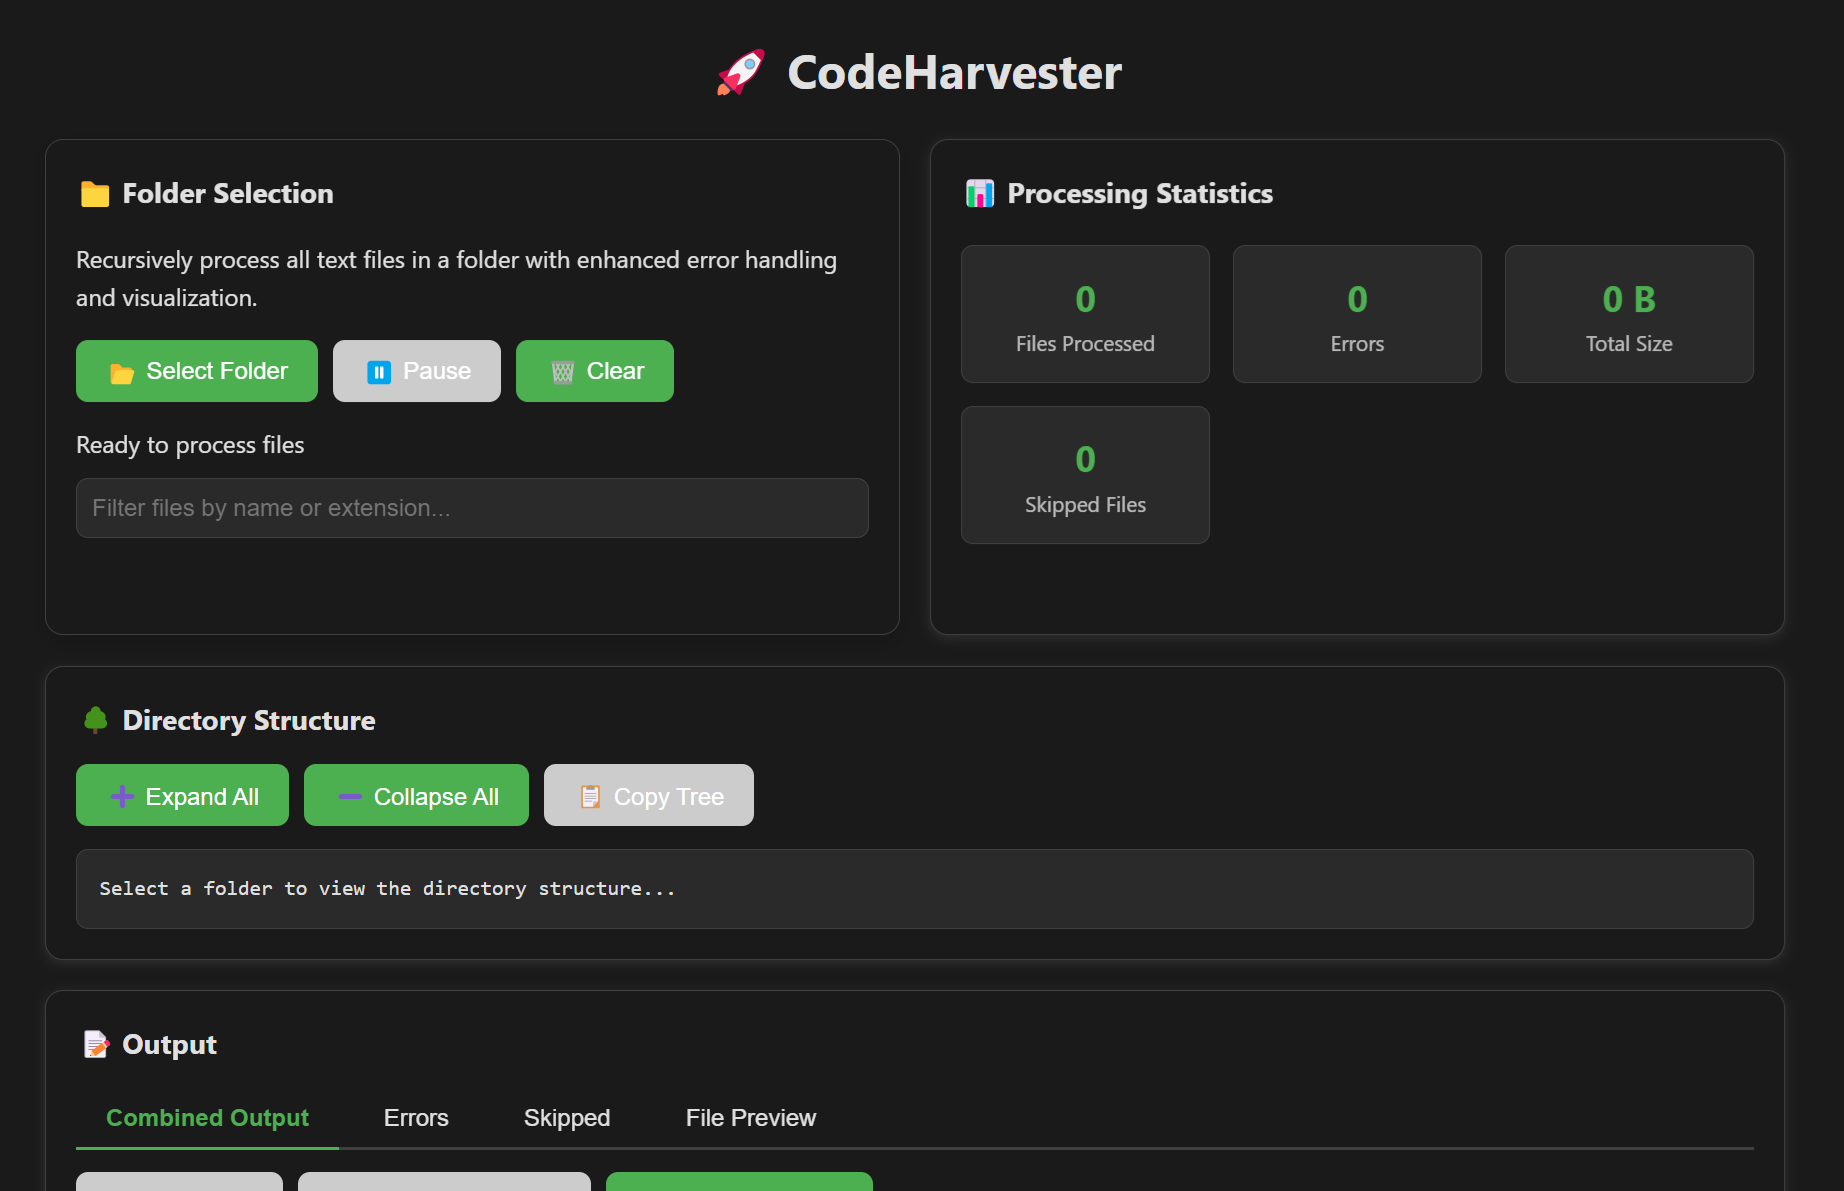Screen dimensions: 1844x1191
Task: Click the clipboard icon on Copy Tree
Action: click(x=589, y=795)
